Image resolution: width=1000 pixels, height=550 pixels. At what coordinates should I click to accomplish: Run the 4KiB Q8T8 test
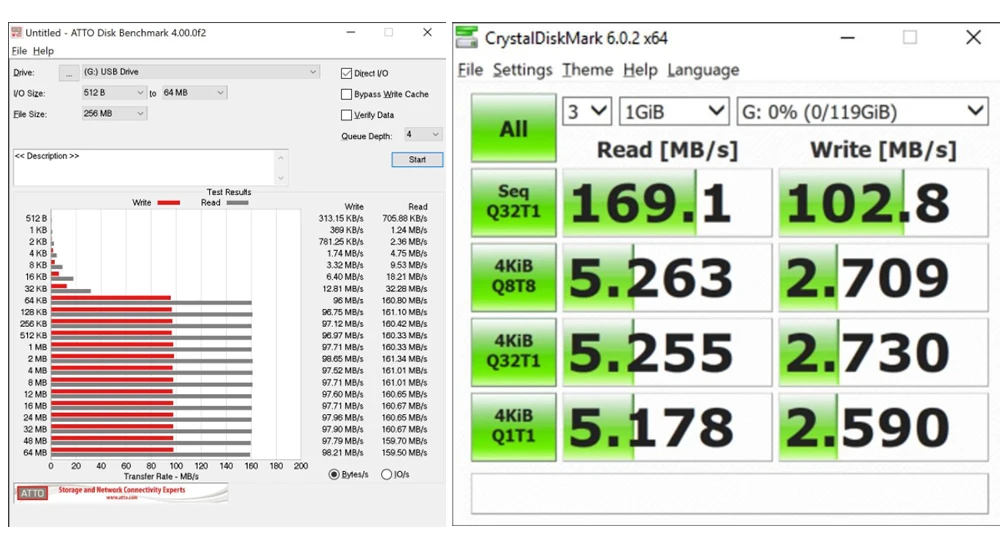(x=513, y=277)
